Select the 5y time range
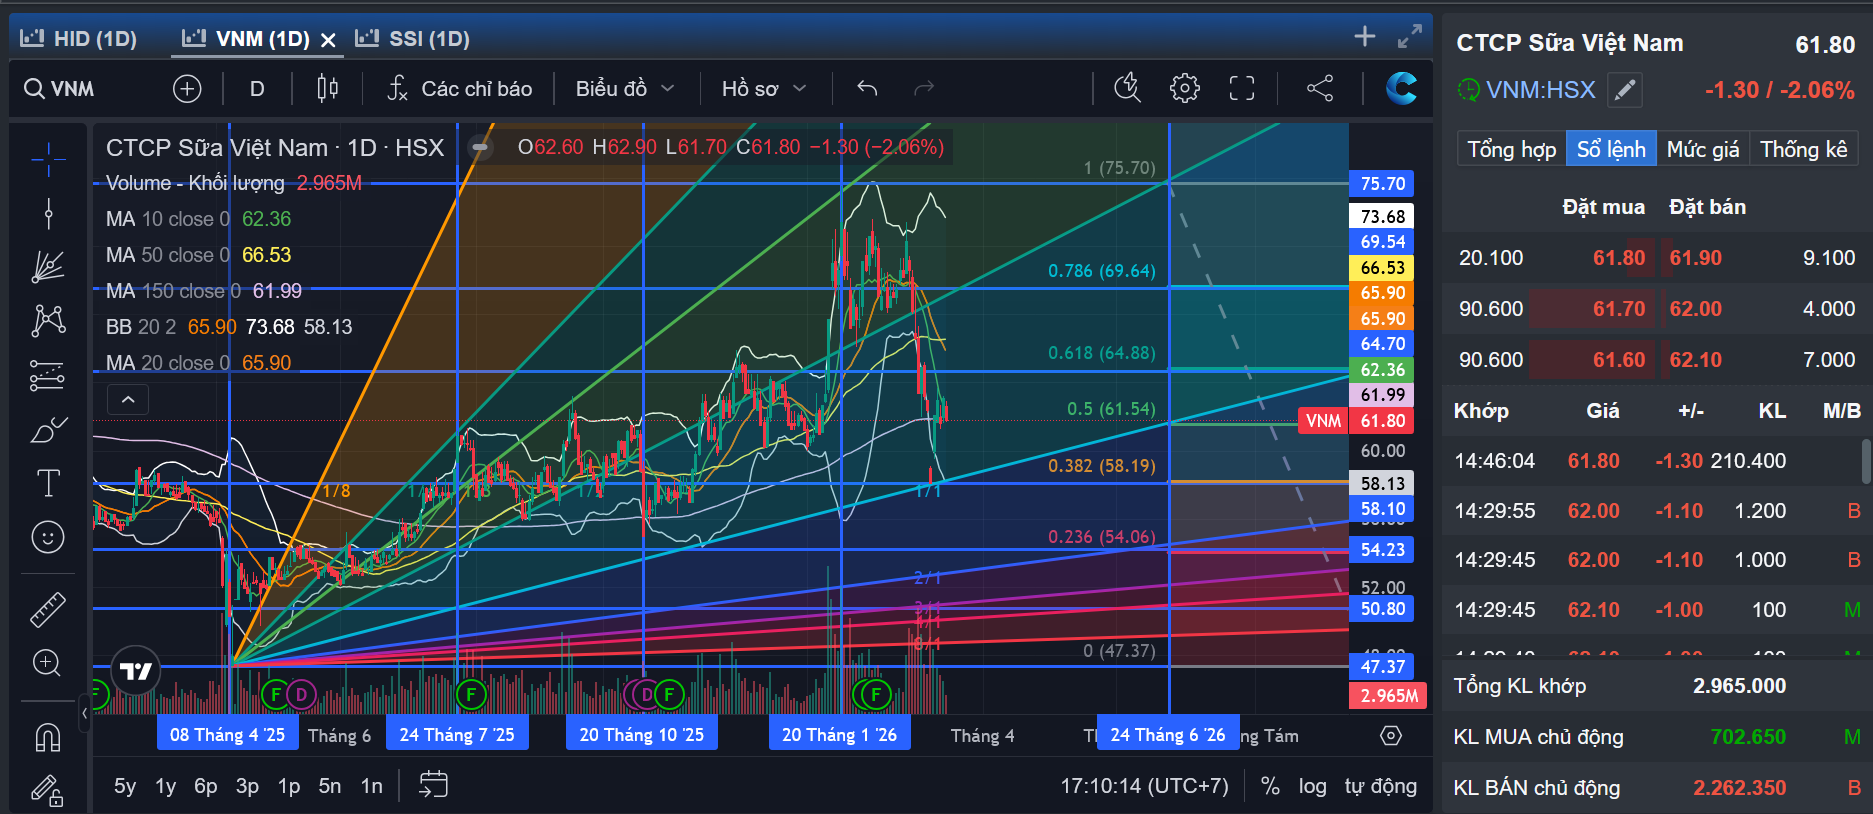Image resolution: width=1873 pixels, height=814 pixels. click(x=125, y=786)
